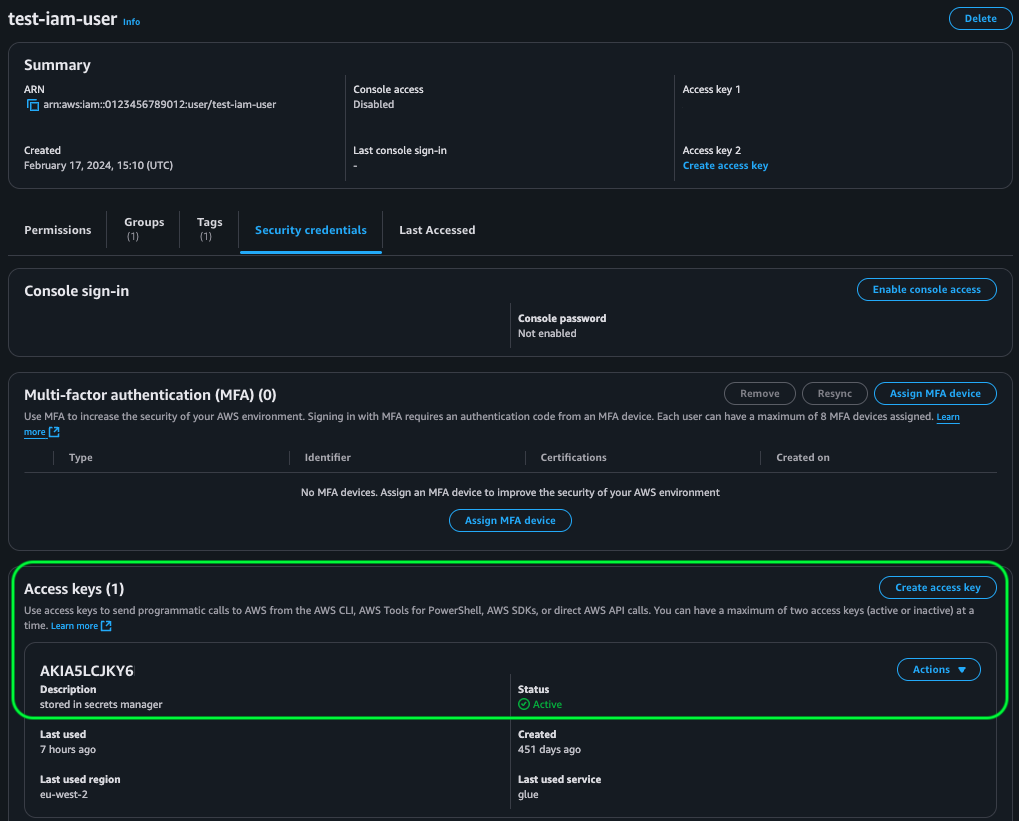Viewport: 1019px width, 821px height.
Task: View the Last Accessed tab
Action: click(x=437, y=230)
